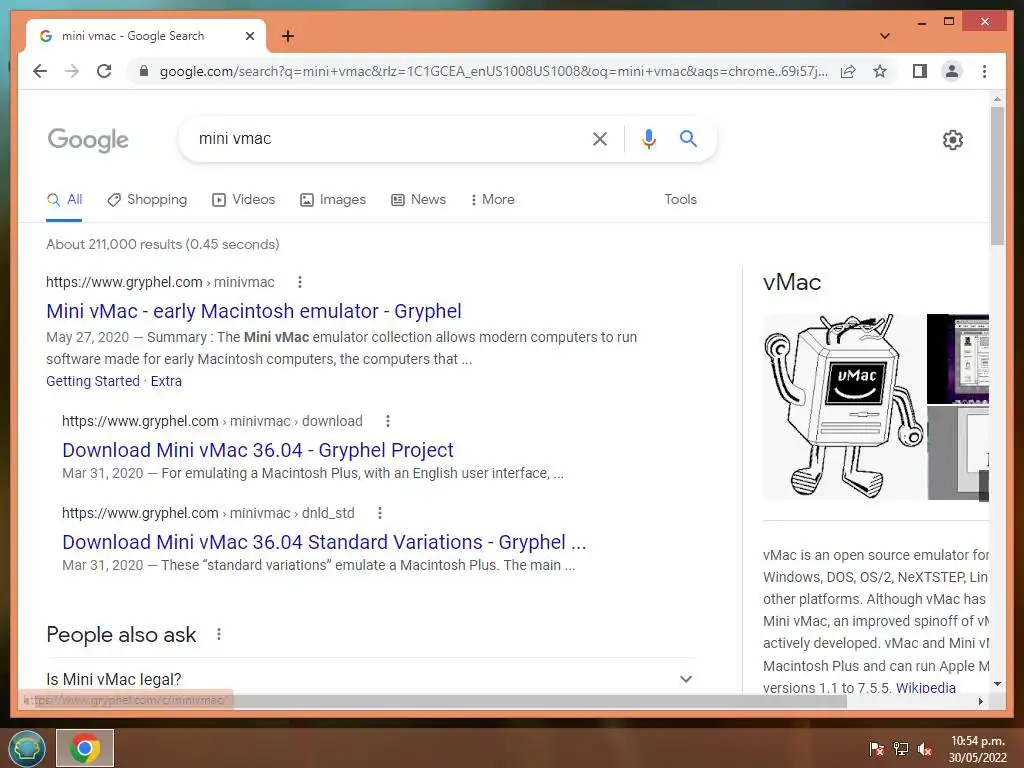Open the Windows Start orb

27,748
